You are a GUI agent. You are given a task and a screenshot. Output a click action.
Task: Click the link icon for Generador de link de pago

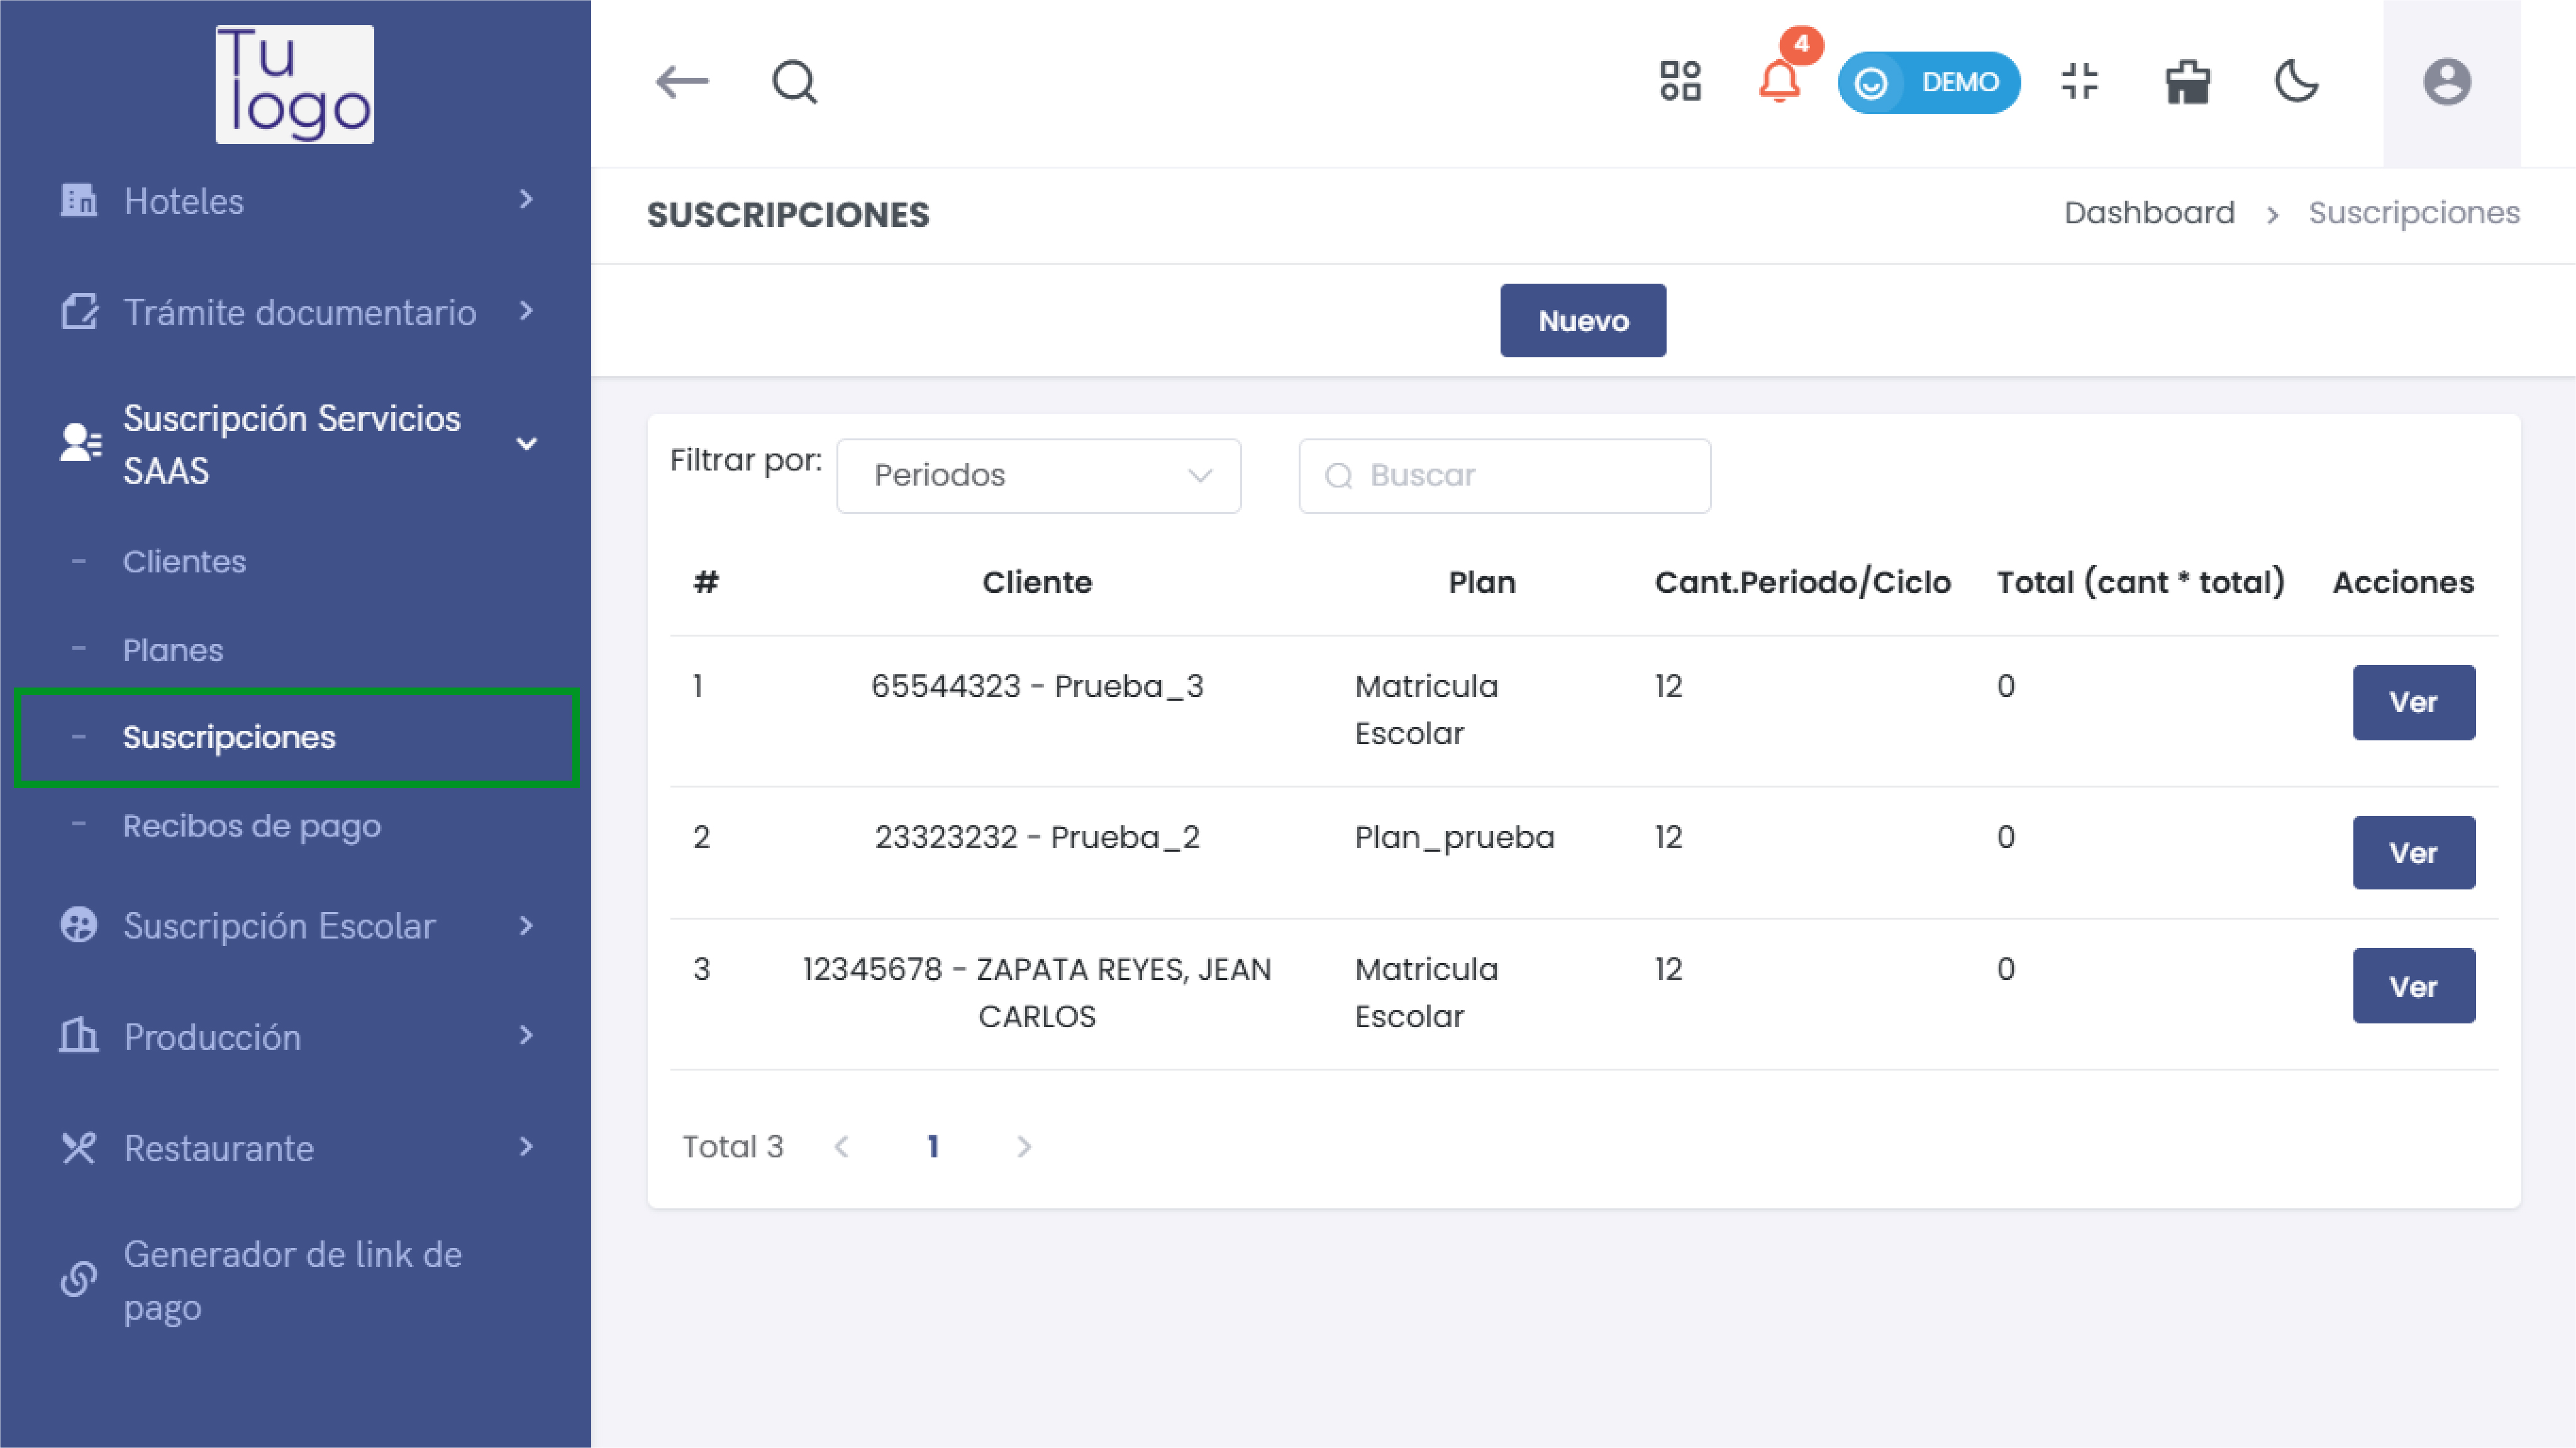tap(79, 1278)
